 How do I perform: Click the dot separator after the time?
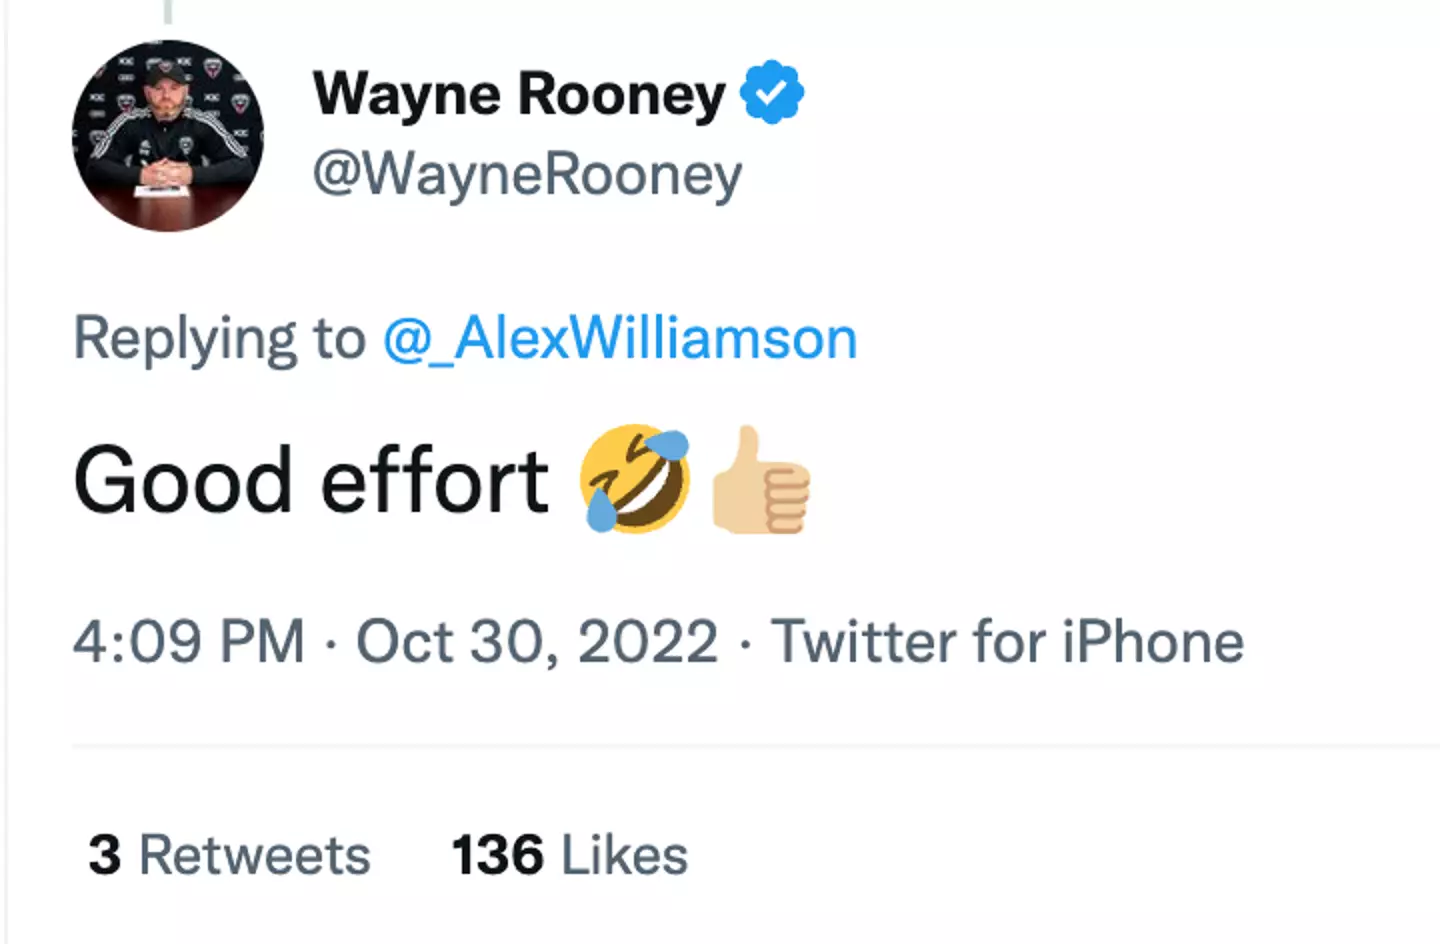click(331, 643)
